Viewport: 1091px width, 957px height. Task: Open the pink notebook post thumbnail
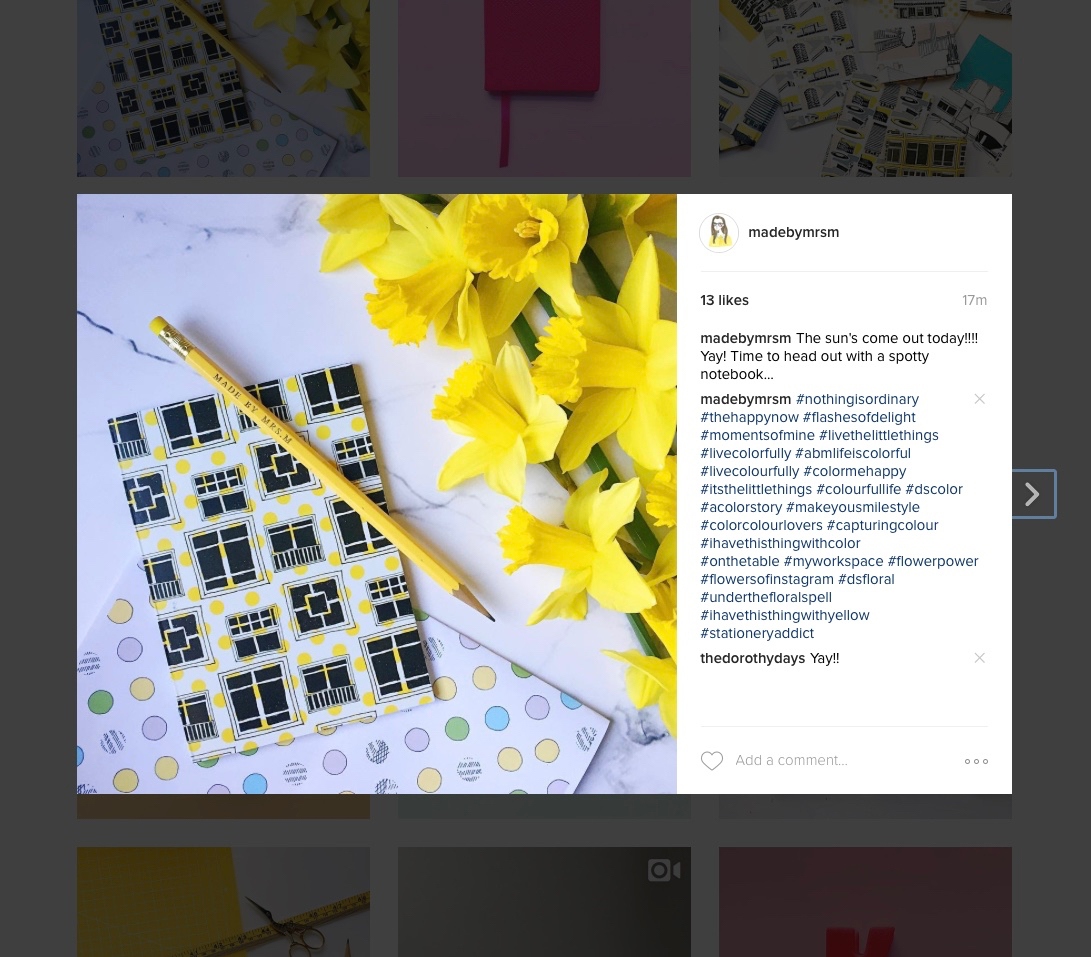pos(544,88)
